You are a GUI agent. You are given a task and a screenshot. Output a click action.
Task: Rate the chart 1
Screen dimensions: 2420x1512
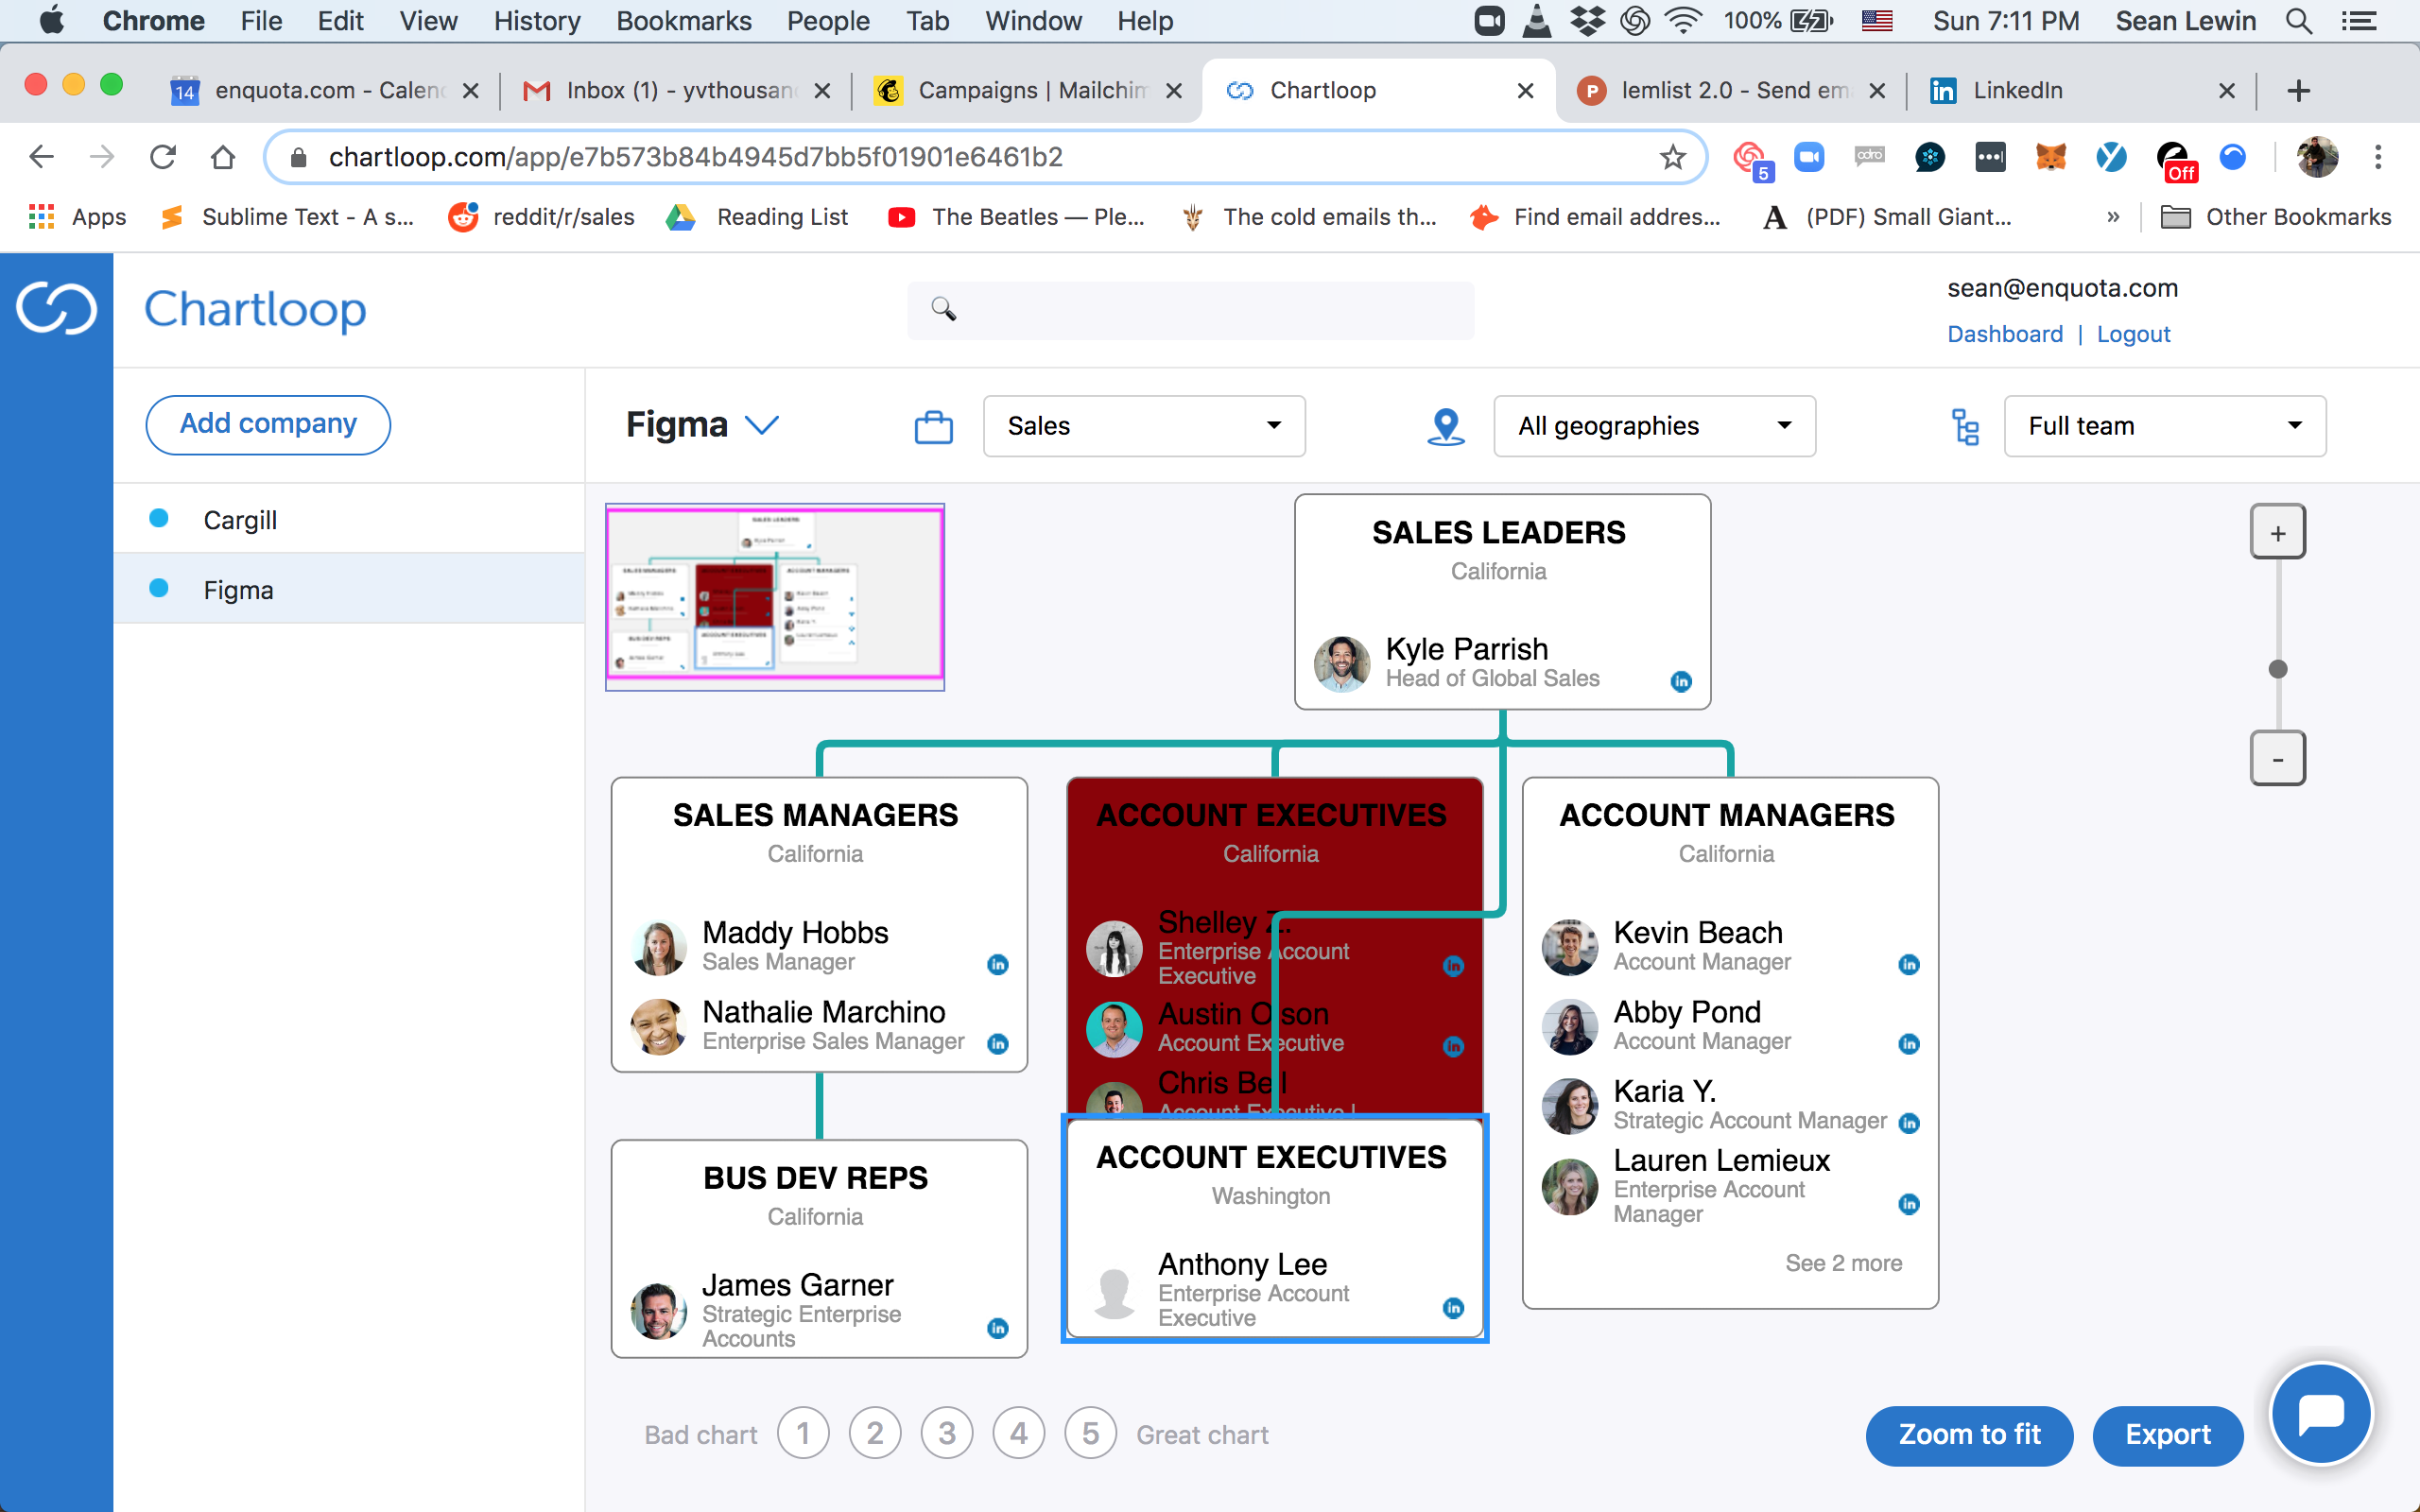click(803, 1434)
